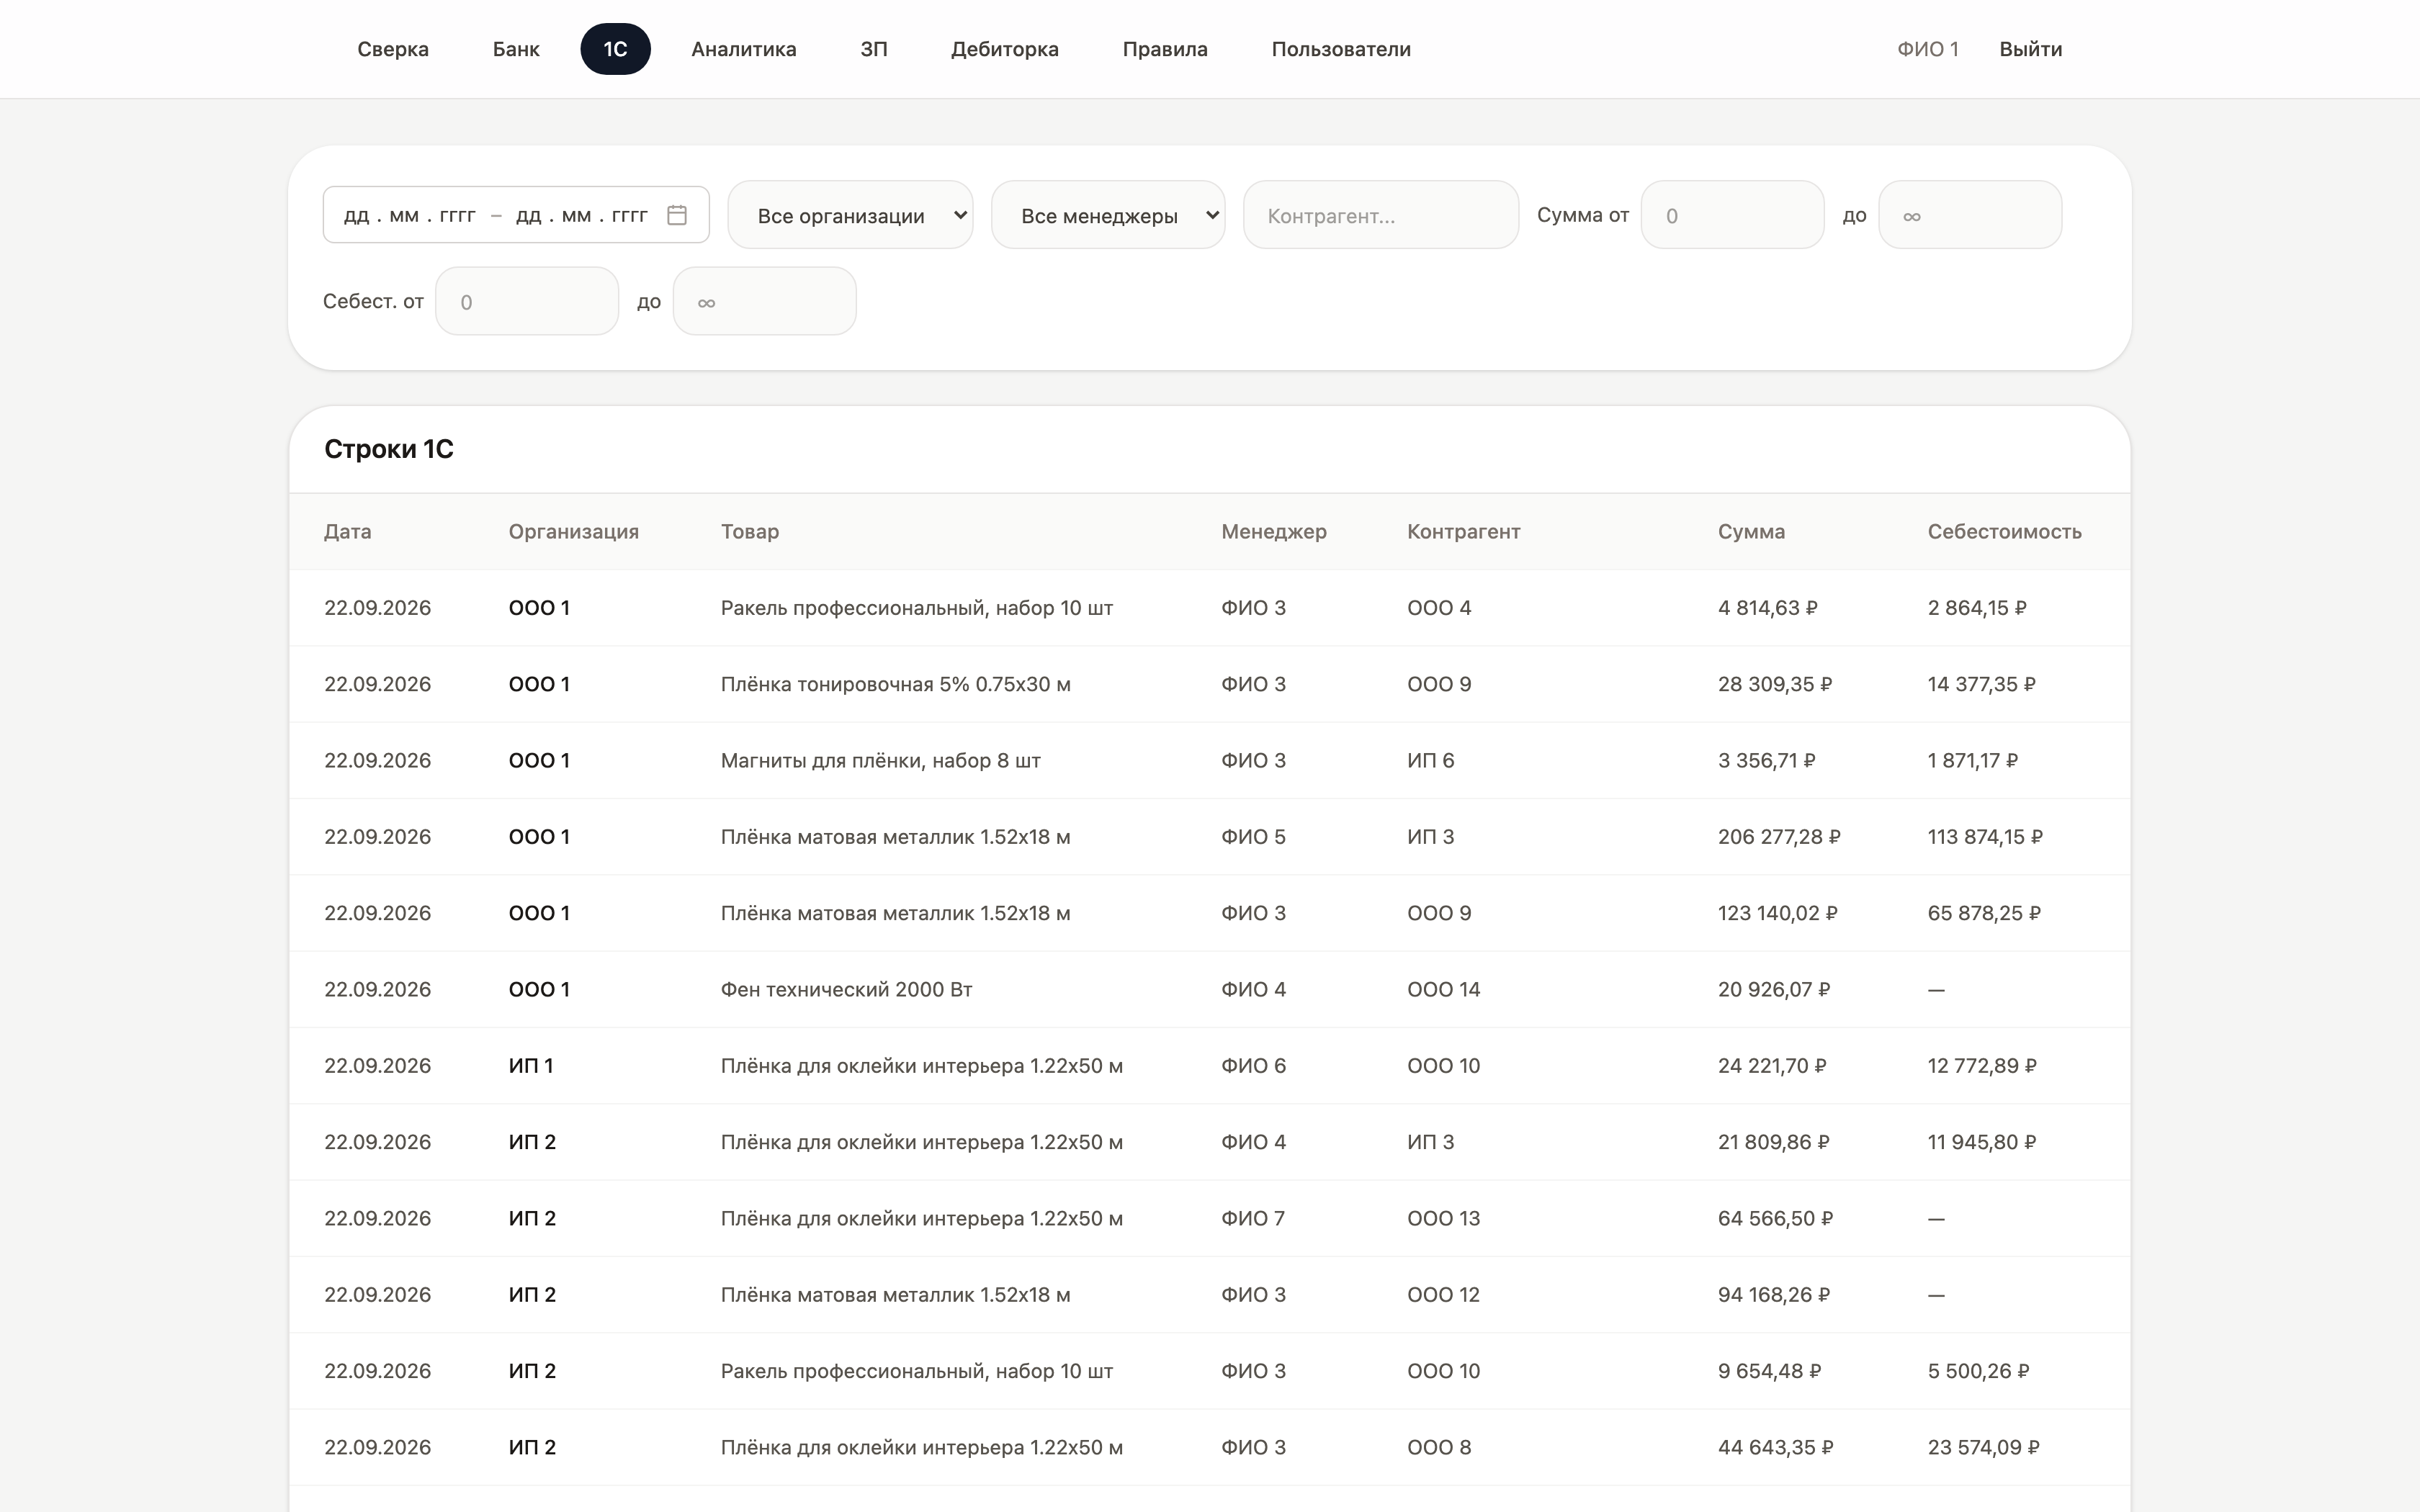The image size is (2420, 1512).
Task: Click the Сумма column header
Action: [x=1752, y=532]
